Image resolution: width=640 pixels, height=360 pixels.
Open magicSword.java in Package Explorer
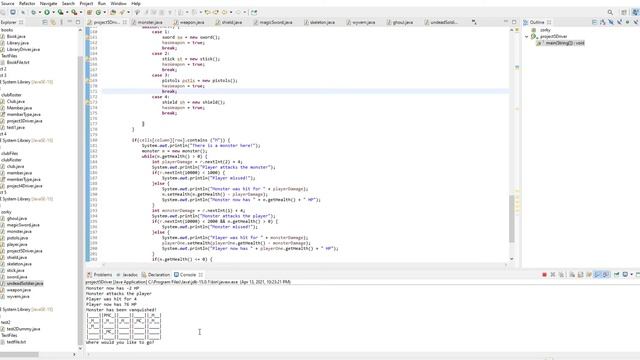(x=23, y=225)
